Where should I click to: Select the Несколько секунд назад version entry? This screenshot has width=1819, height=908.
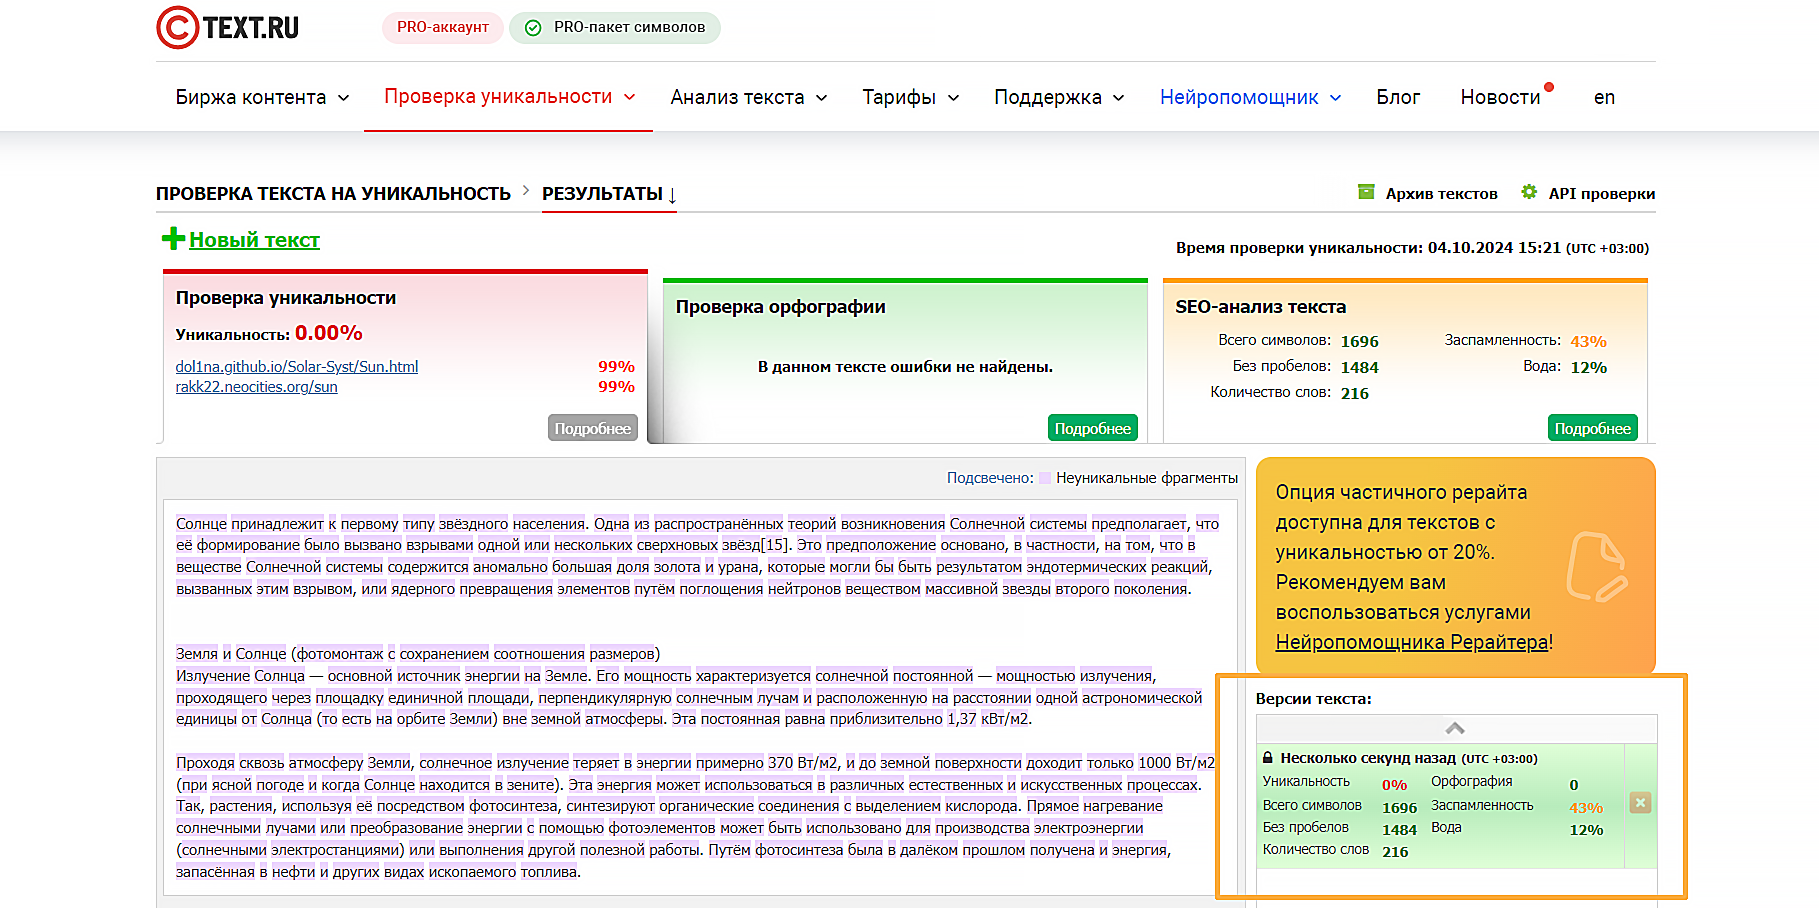tap(1440, 806)
